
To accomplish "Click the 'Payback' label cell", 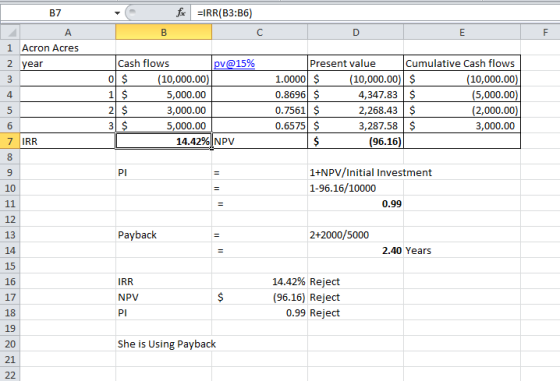I will 164,235.
